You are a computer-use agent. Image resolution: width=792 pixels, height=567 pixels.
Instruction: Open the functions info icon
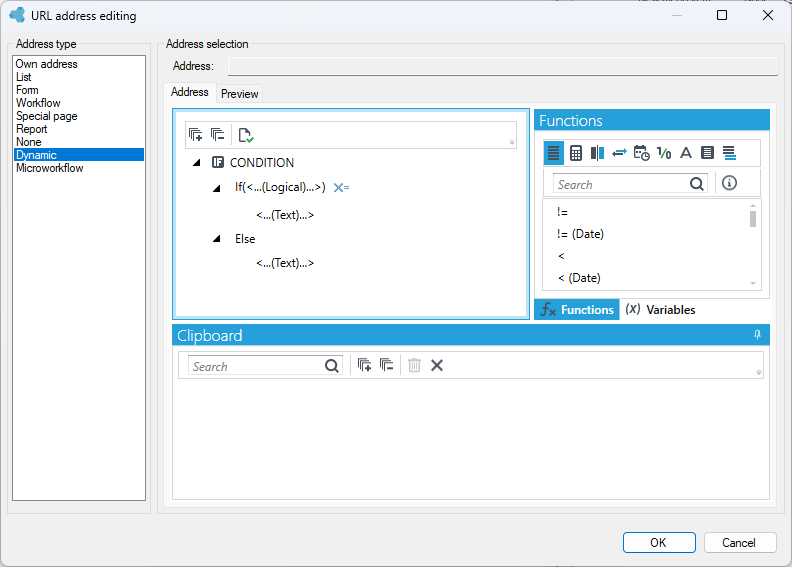(x=729, y=183)
